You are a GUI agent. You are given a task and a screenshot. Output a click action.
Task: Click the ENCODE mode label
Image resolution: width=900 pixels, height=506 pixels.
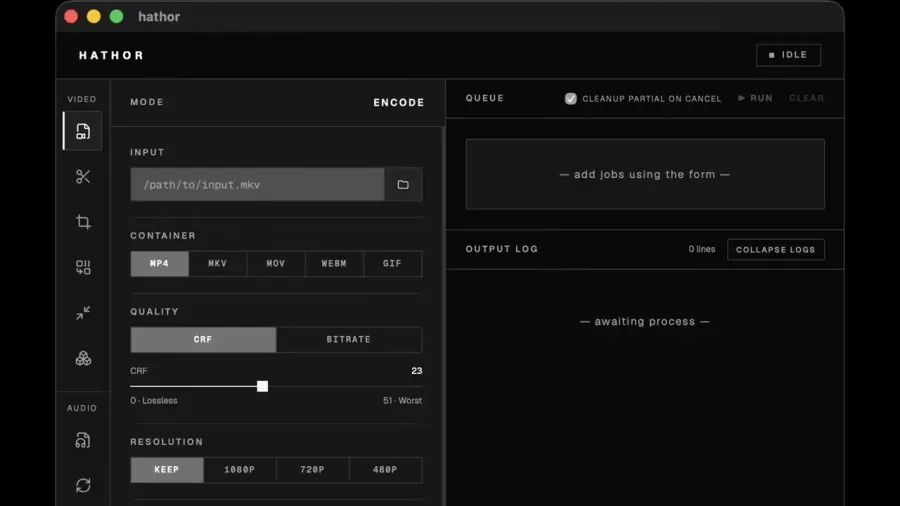click(x=399, y=103)
